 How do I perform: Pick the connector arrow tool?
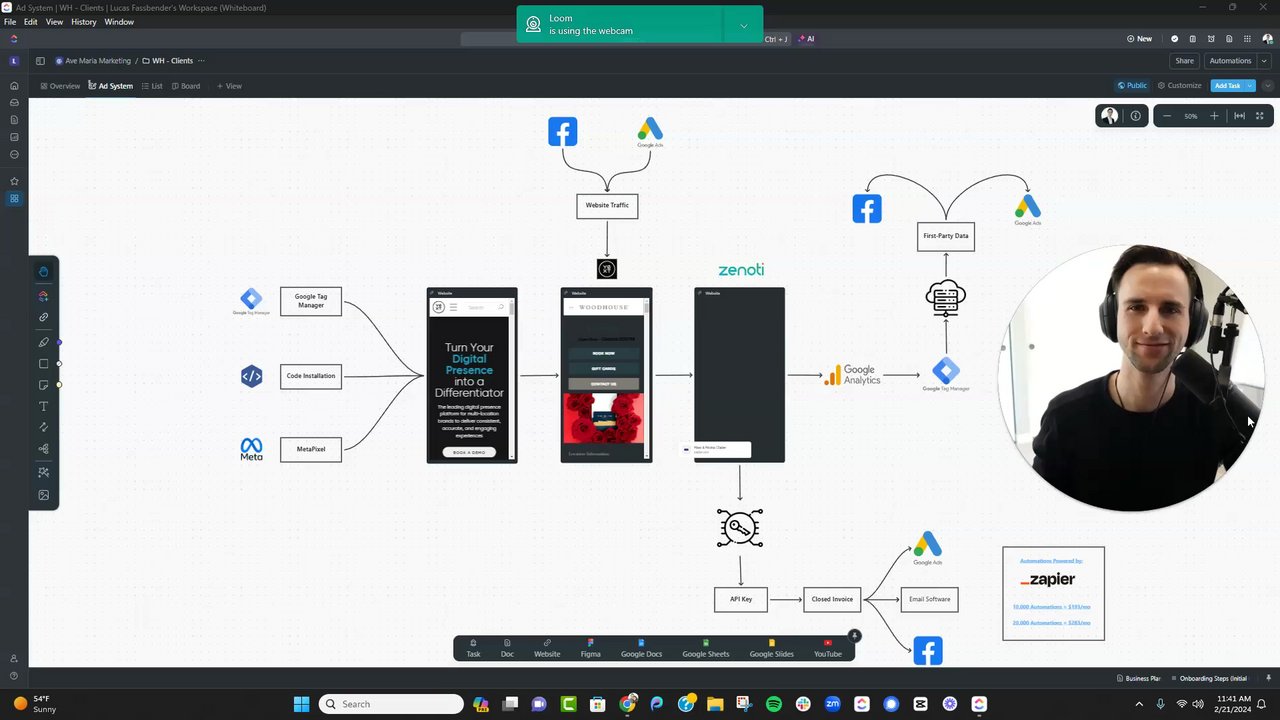tap(43, 427)
